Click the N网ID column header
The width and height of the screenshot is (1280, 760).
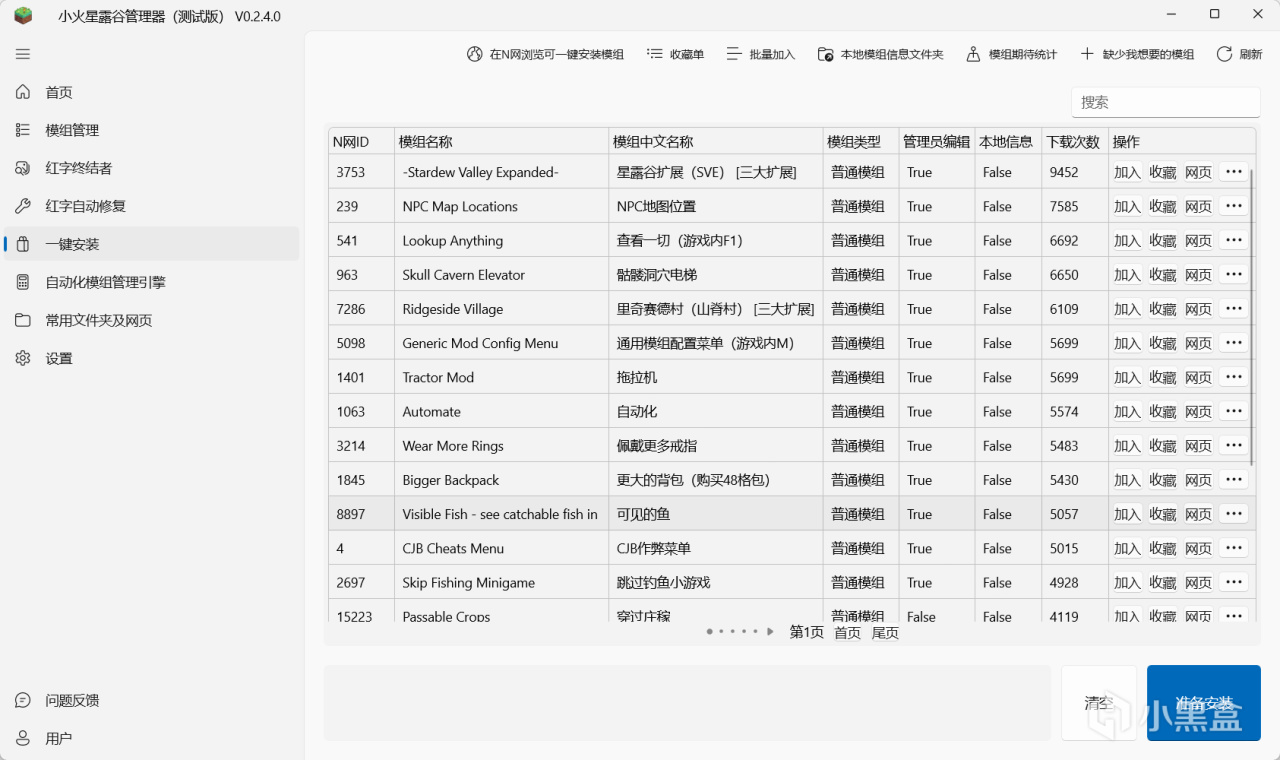click(362, 141)
